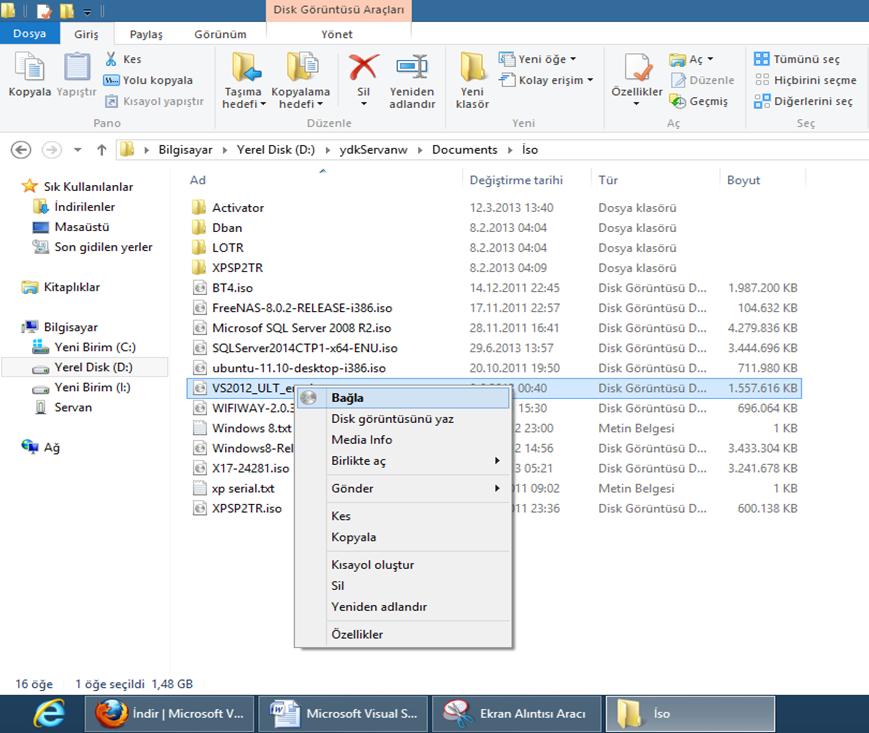The width and height of the screenshot is (869, 733).
Task: Select the Activator folder icon
Action: click(x=199, y=208)
